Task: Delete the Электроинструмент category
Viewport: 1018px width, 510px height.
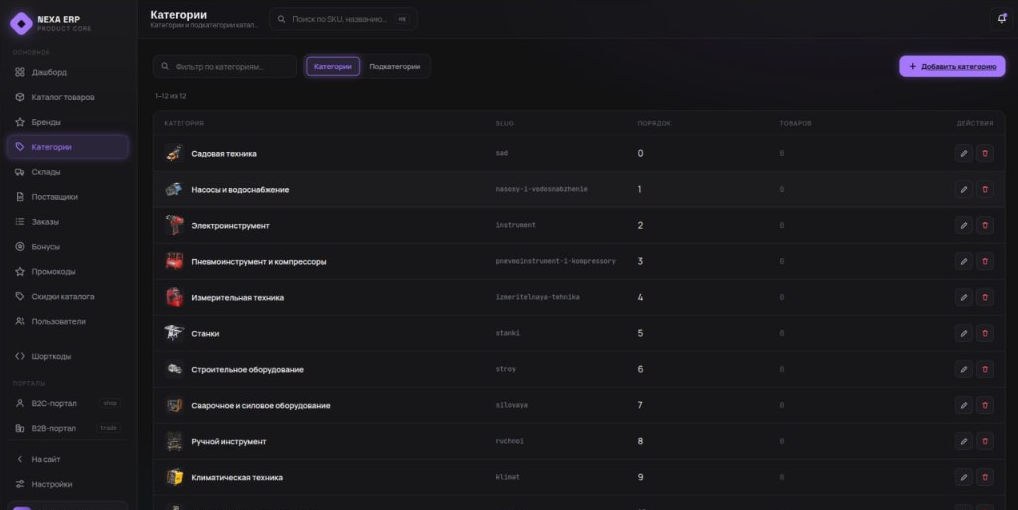Action: (985, 225)
